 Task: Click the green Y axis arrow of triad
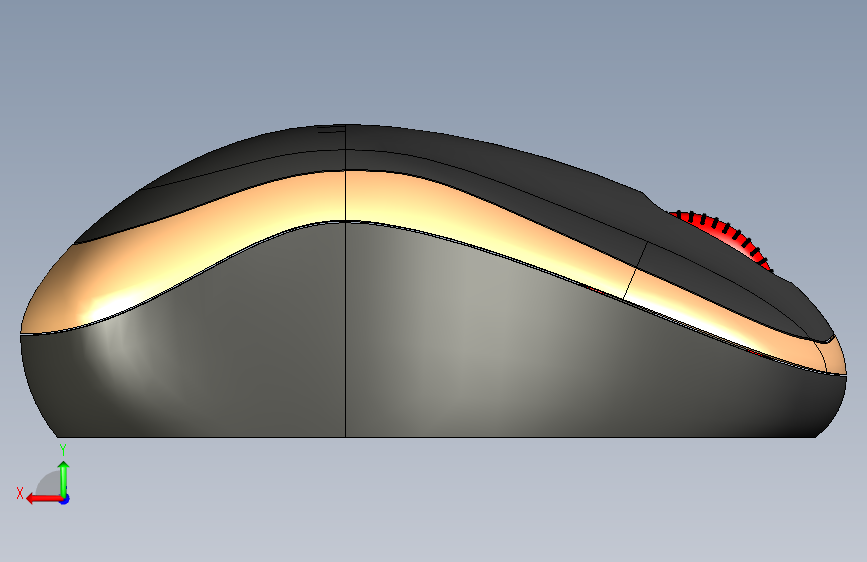64,479
